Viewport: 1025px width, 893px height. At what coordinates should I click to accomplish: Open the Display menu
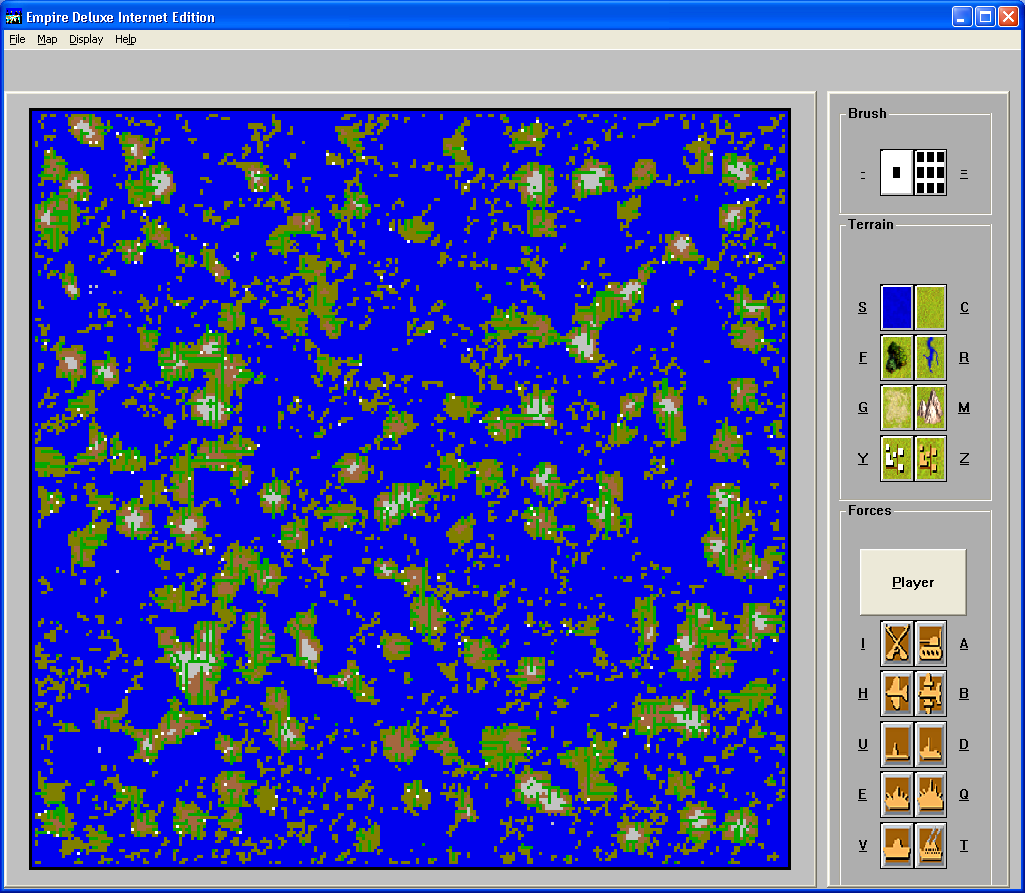pos(86,40)
